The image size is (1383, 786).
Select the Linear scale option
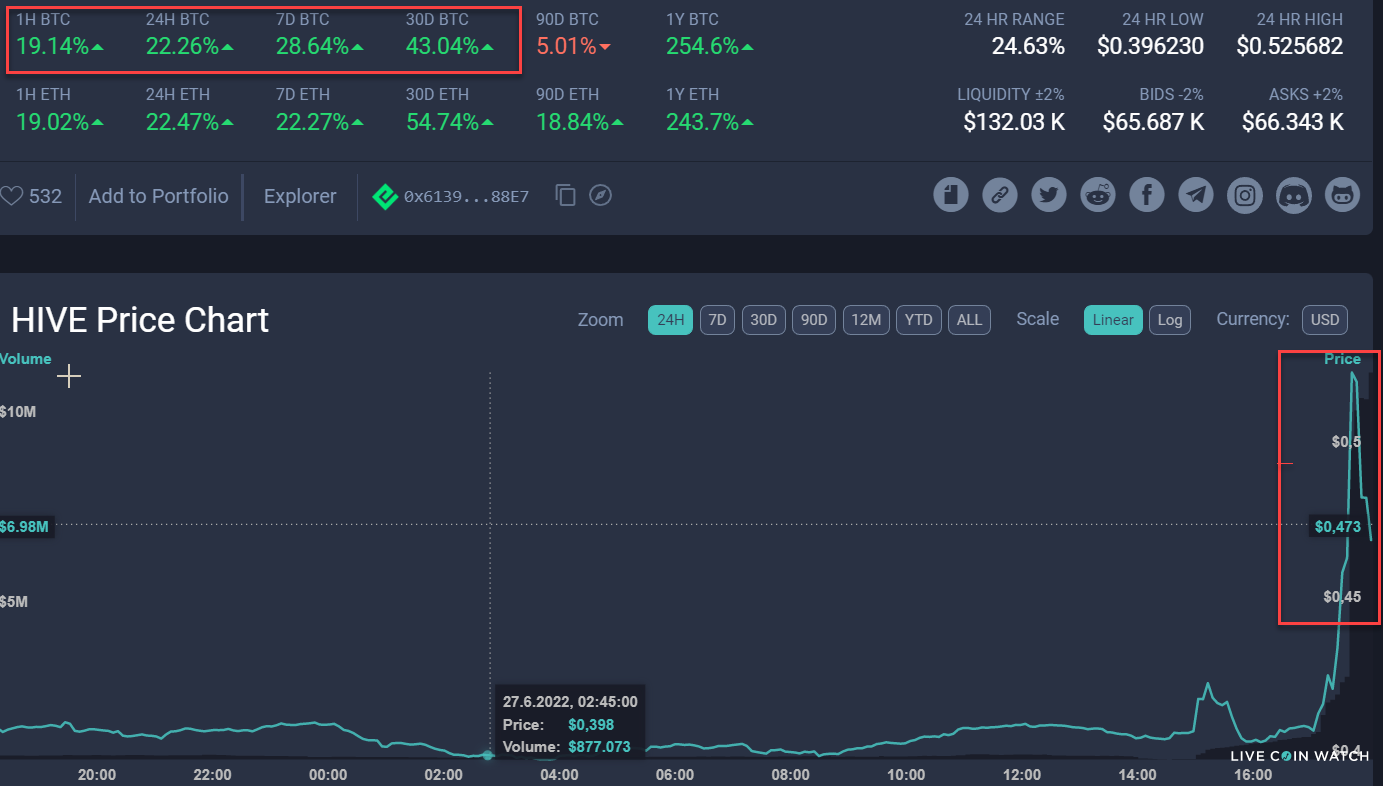coord(1113,320)
